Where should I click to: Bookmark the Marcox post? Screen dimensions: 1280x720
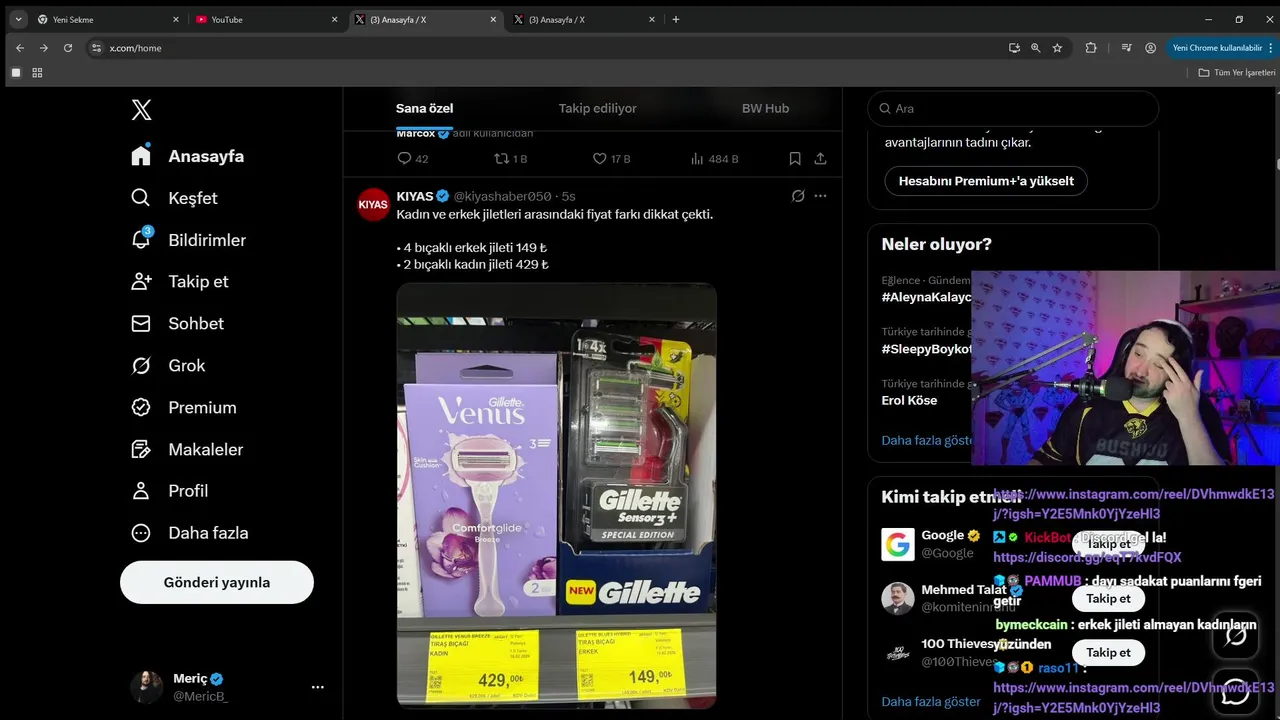(795, 158)
